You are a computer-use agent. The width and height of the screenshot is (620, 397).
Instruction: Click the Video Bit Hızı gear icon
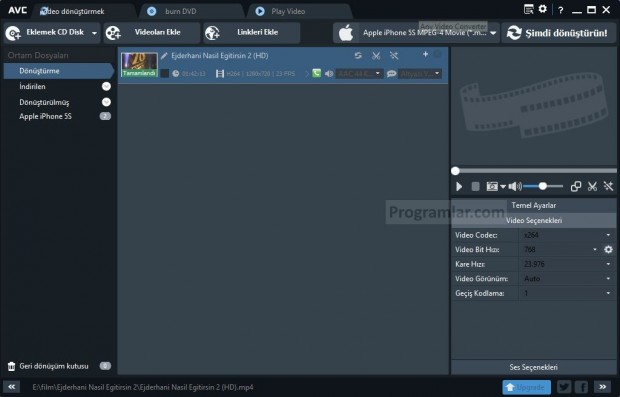coord(608,250)
